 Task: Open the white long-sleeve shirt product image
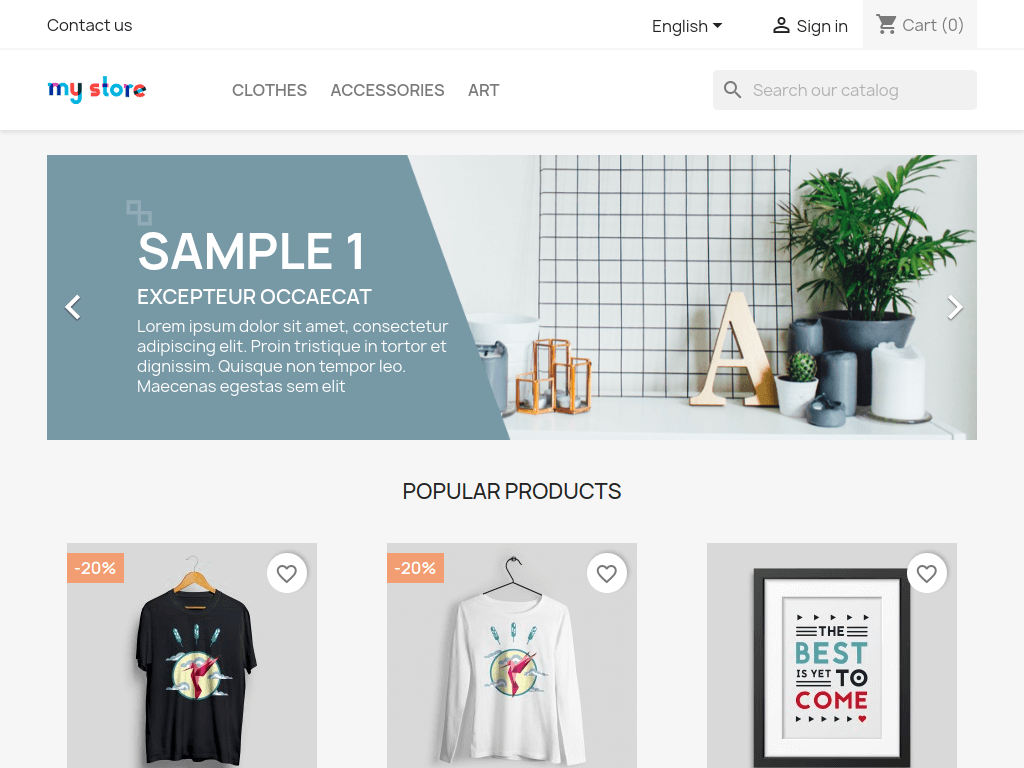coord(512,656)
